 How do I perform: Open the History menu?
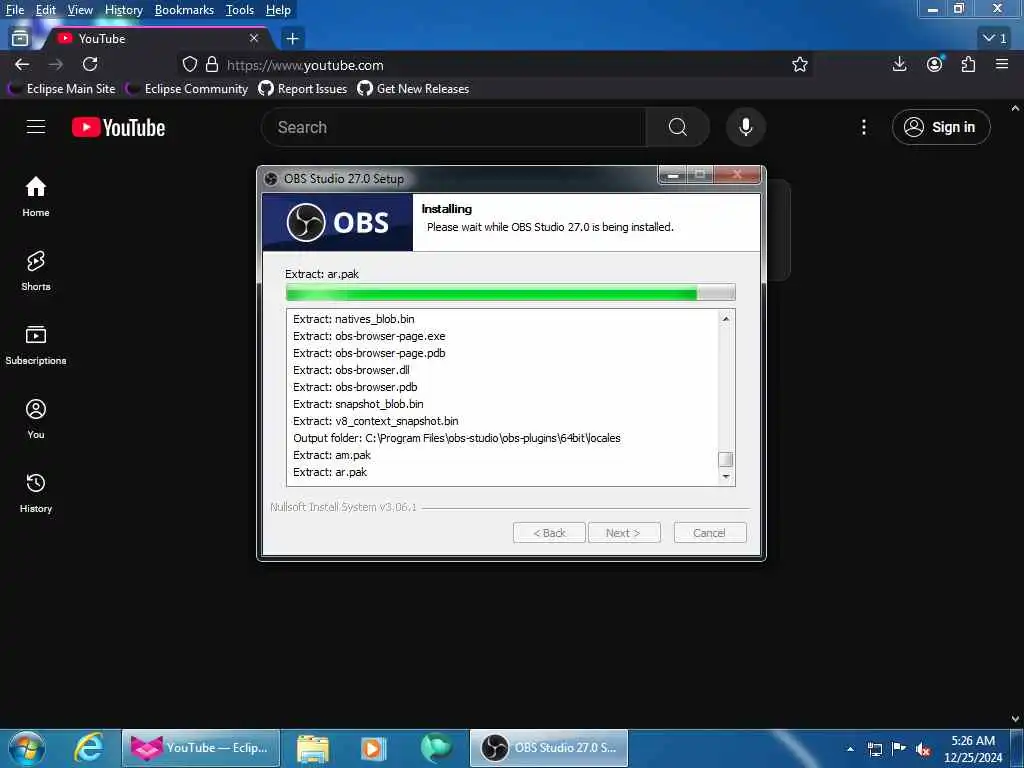(123, 10)
